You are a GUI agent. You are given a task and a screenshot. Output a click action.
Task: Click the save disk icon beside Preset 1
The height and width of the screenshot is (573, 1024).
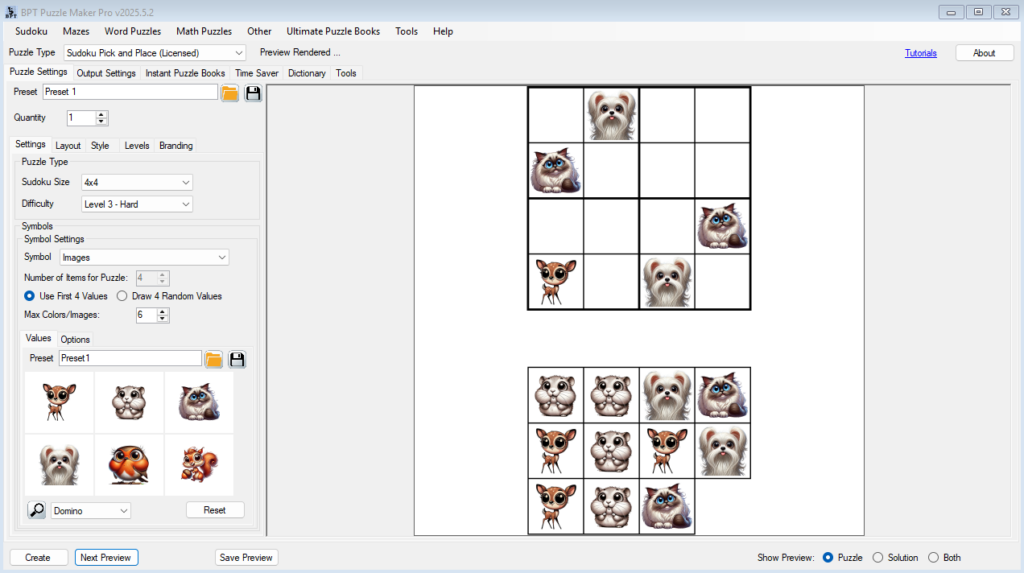(x=253, y=93)
